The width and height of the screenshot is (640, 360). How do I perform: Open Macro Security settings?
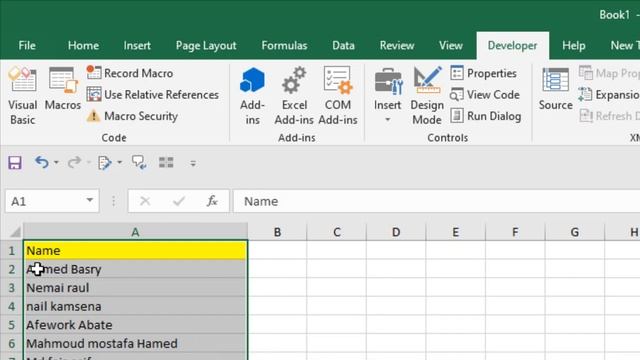coord(132,116)
